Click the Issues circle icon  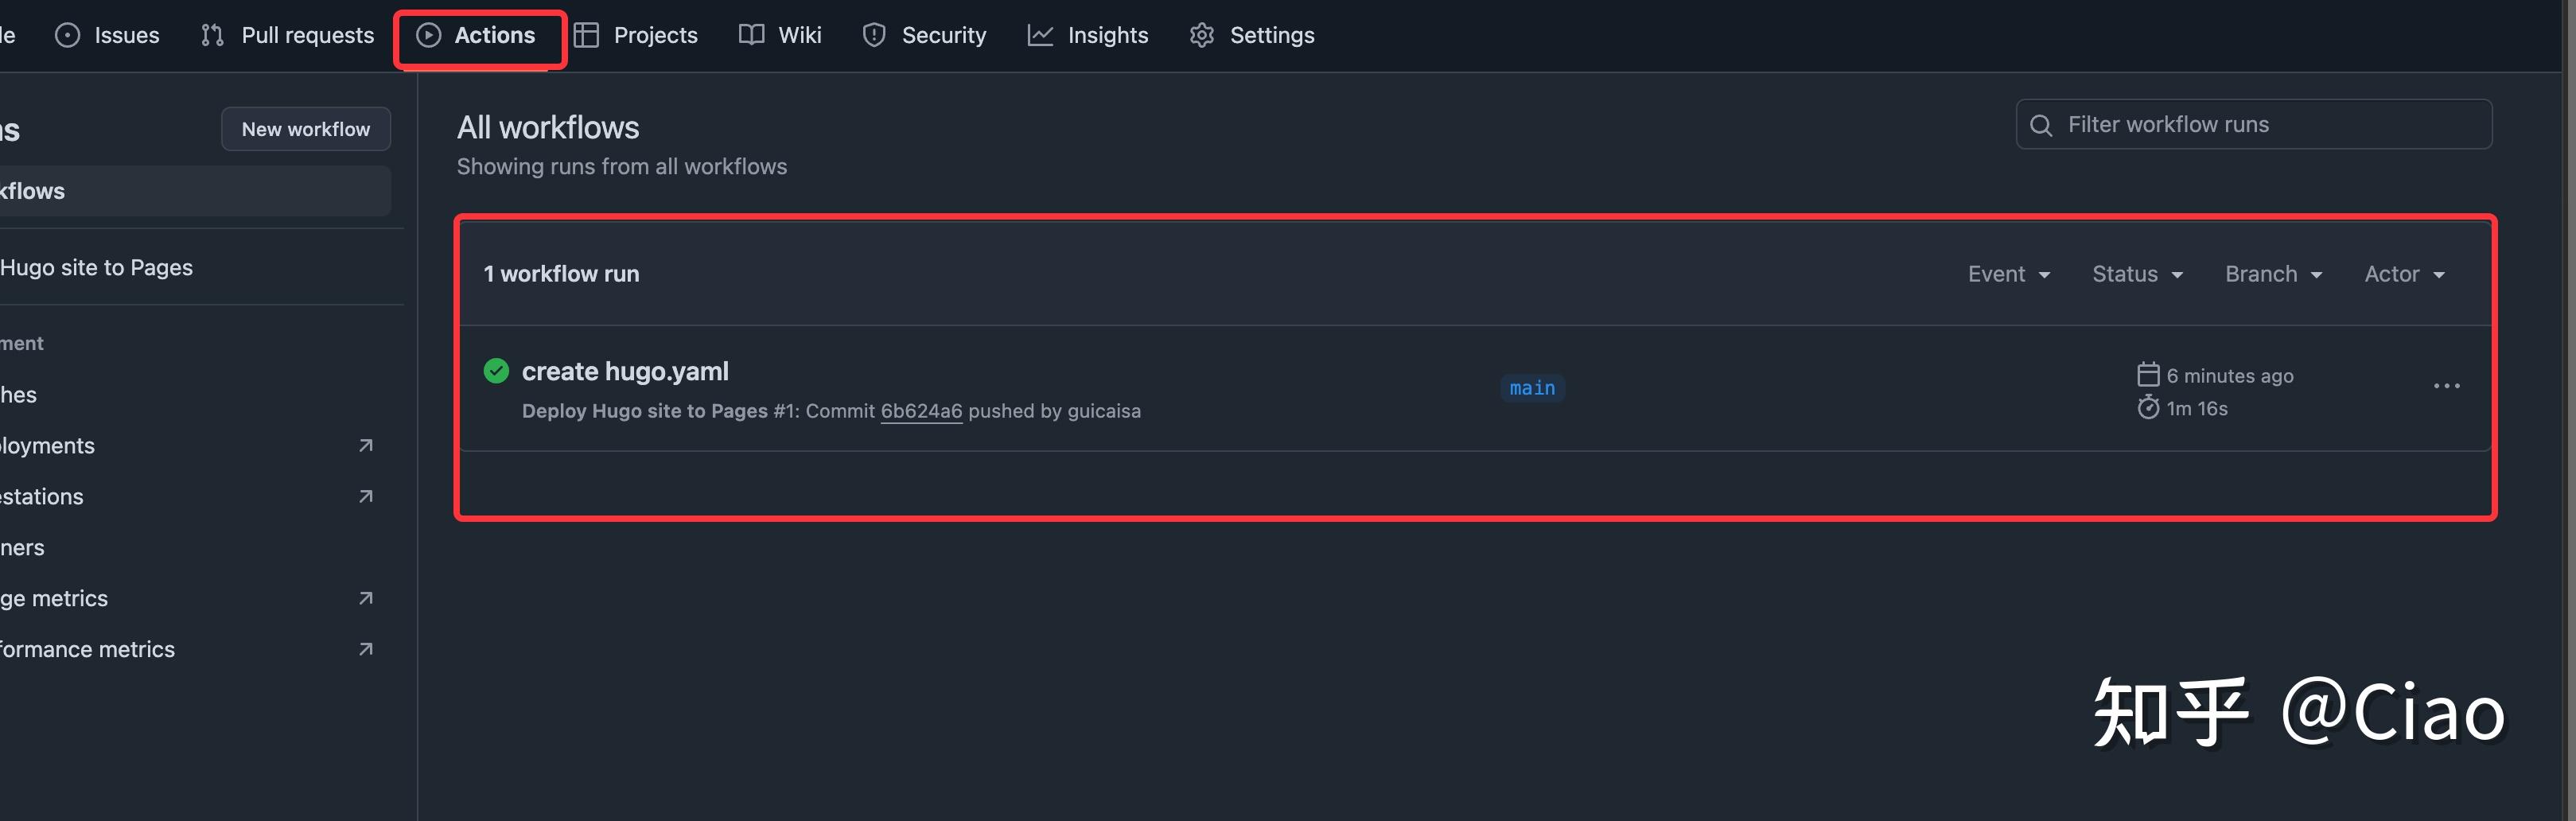pos(67,36)
